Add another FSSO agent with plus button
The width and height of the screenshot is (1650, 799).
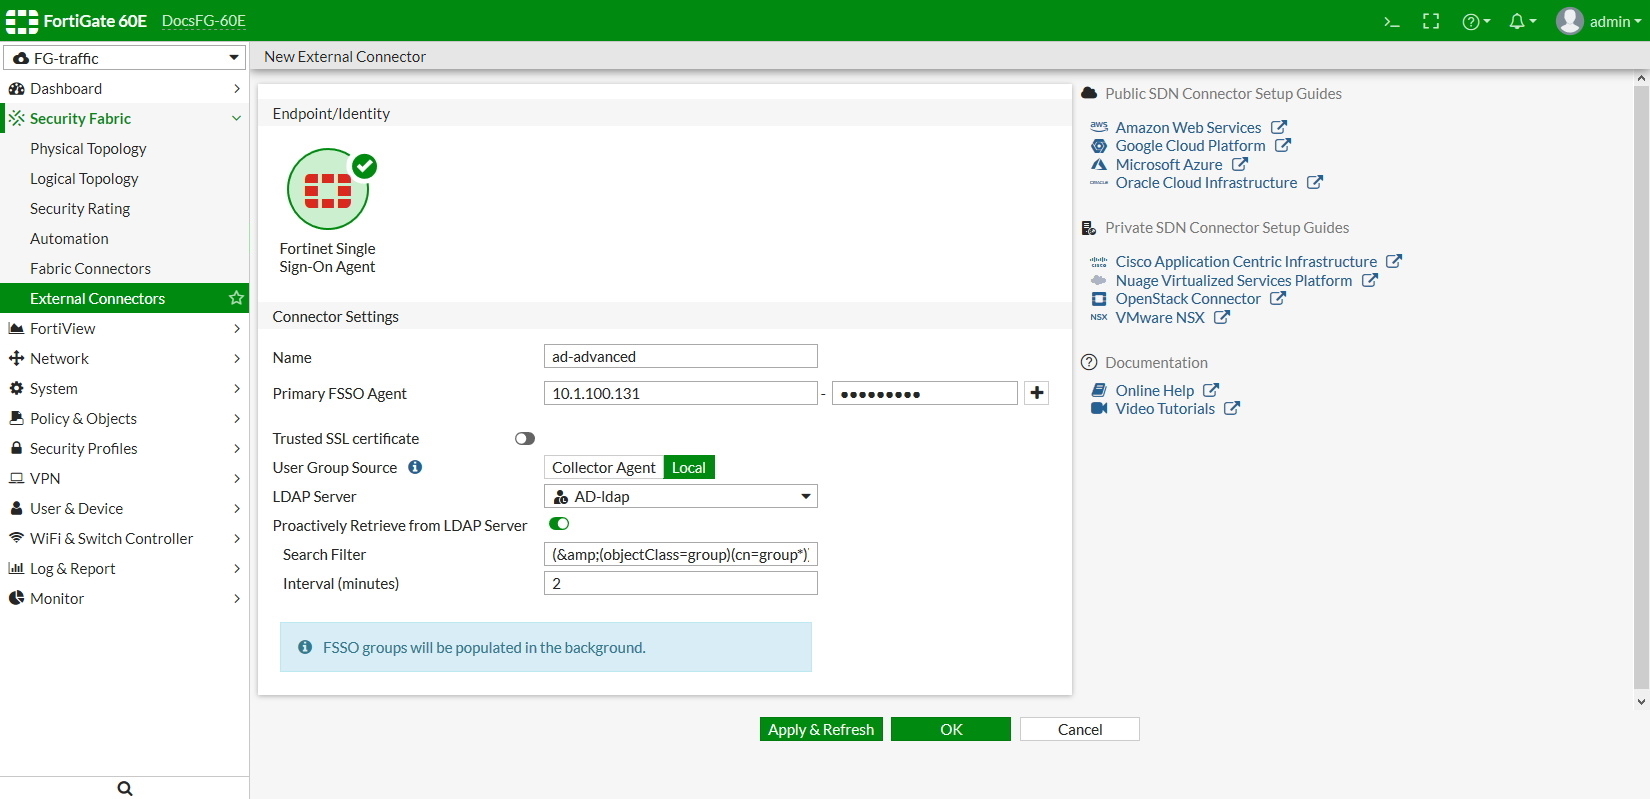(x=1037, y=393)
